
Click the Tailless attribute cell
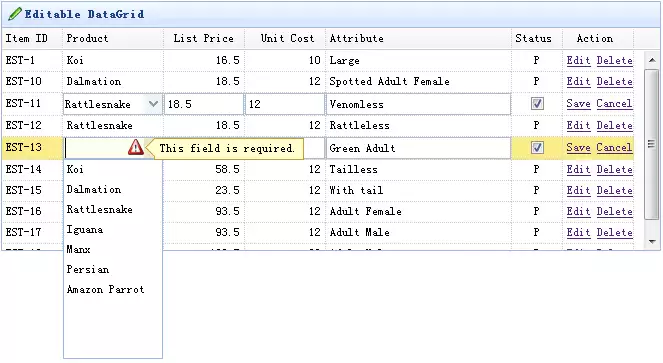click(x=418, y=170)
